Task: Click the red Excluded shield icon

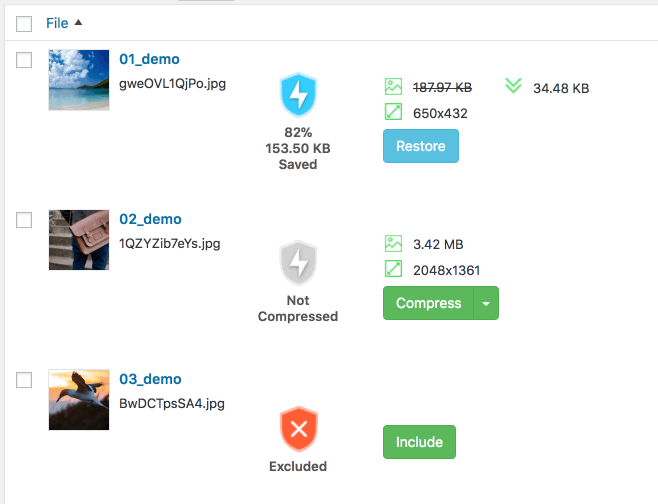Action: click(x=298, y=429)
